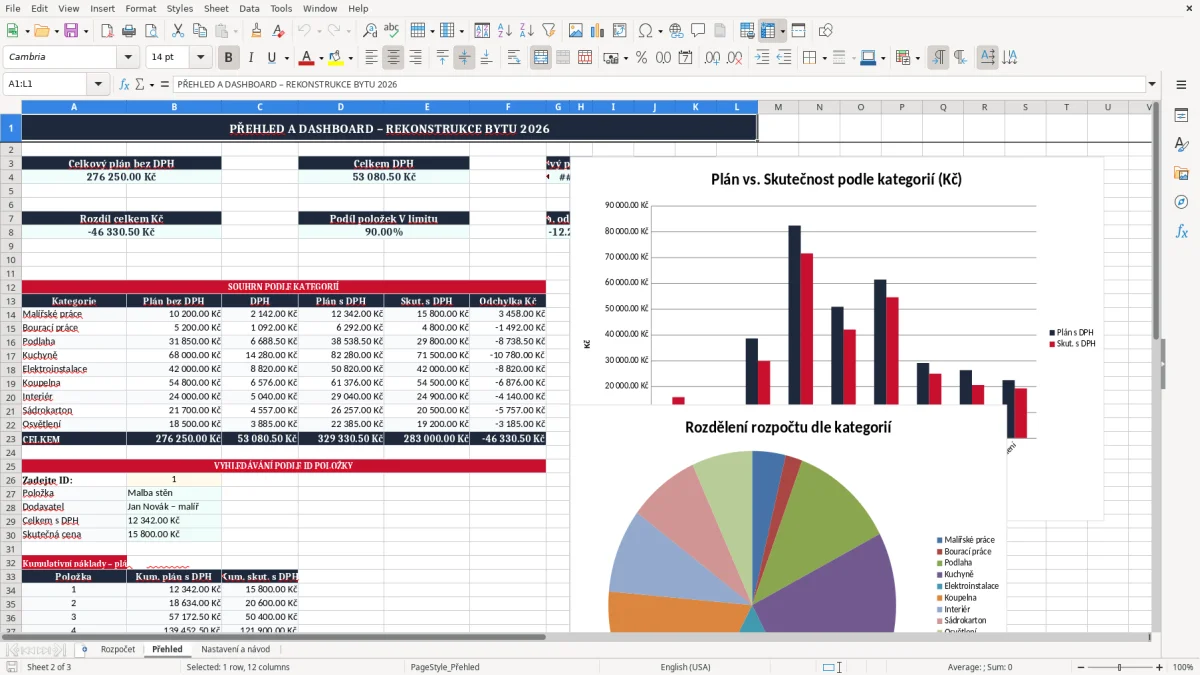Screen dimensions: 1200x675
Task: Click the Save document icon
Action: 71,31
